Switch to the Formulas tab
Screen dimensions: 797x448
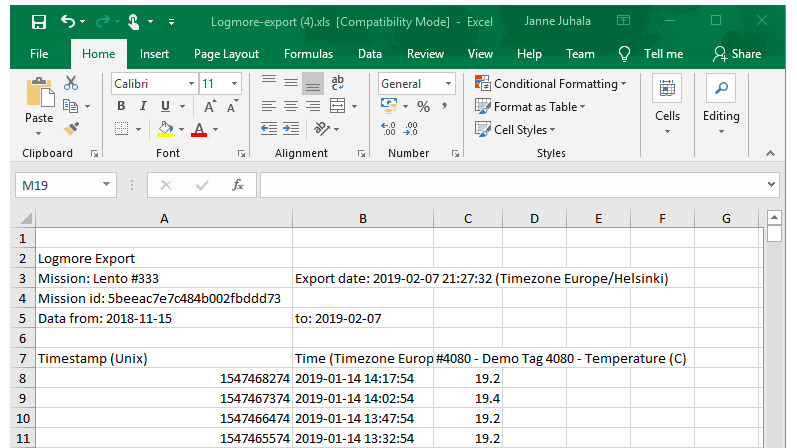309,54
